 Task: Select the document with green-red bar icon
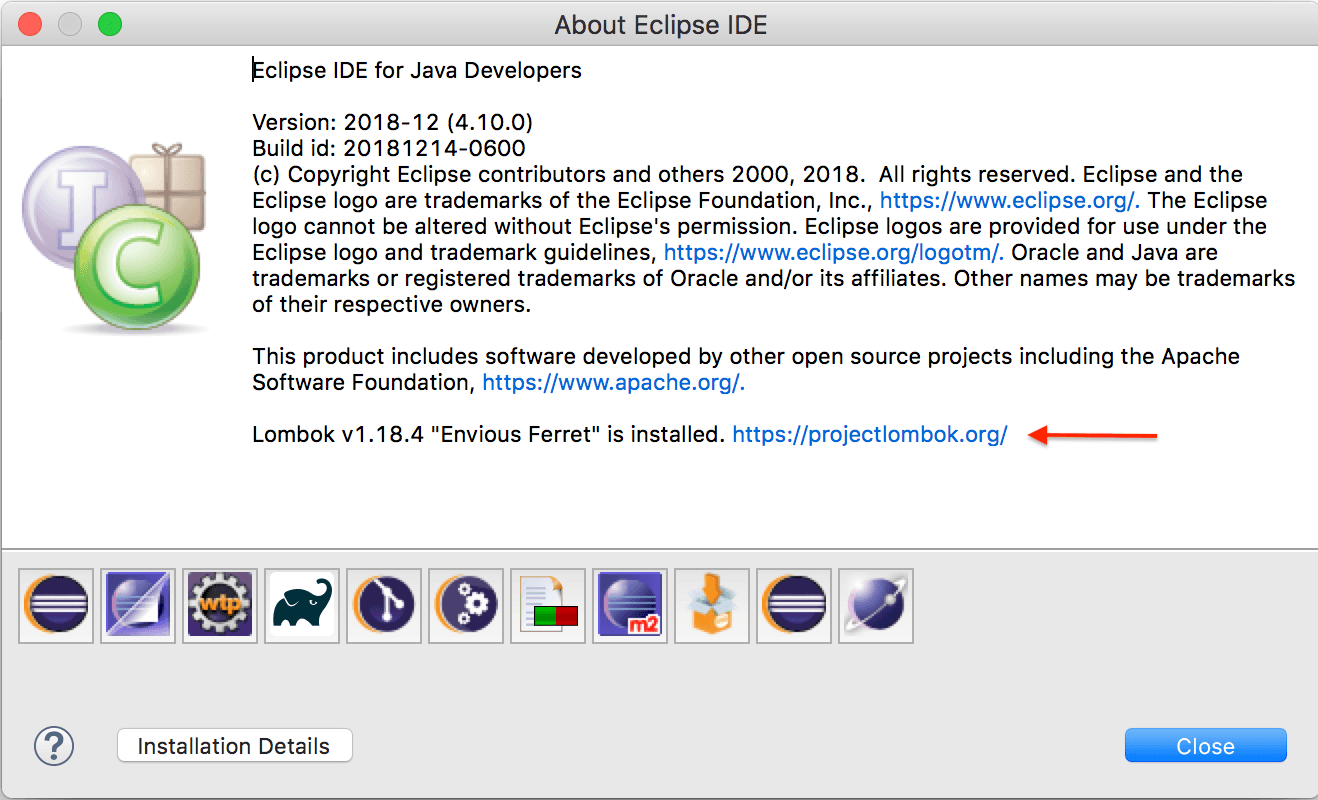tap(548, 605)
